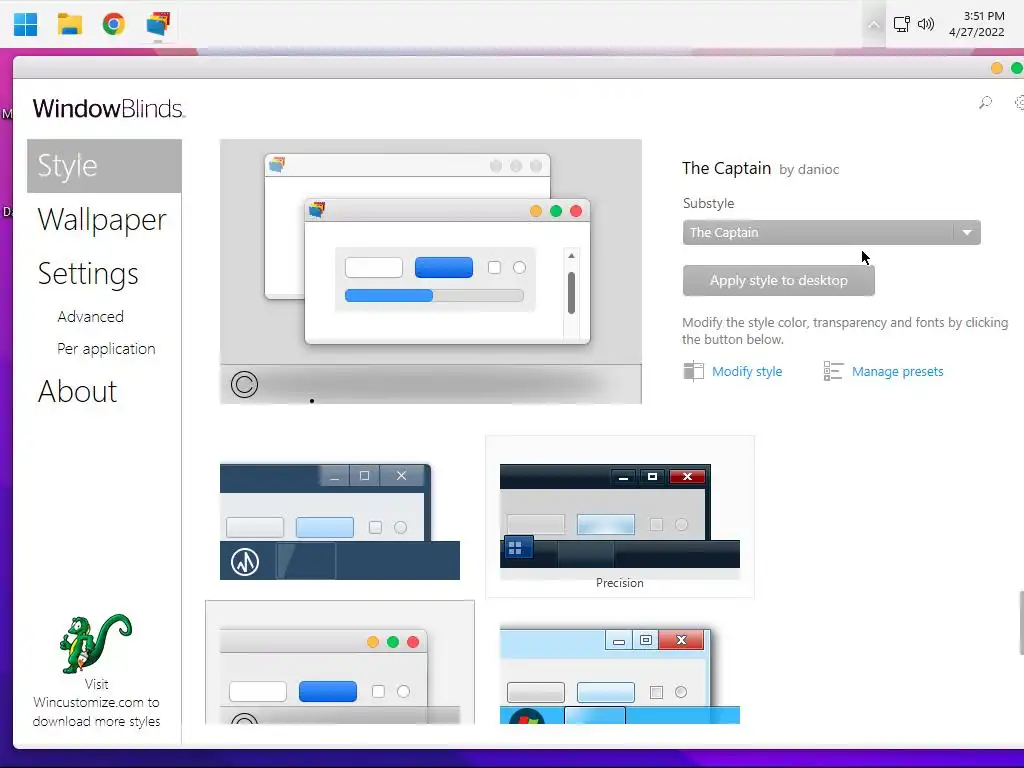1024x768 pixels.
Task: Select the Captain style thumbnail in list
Action: [340, 662]
